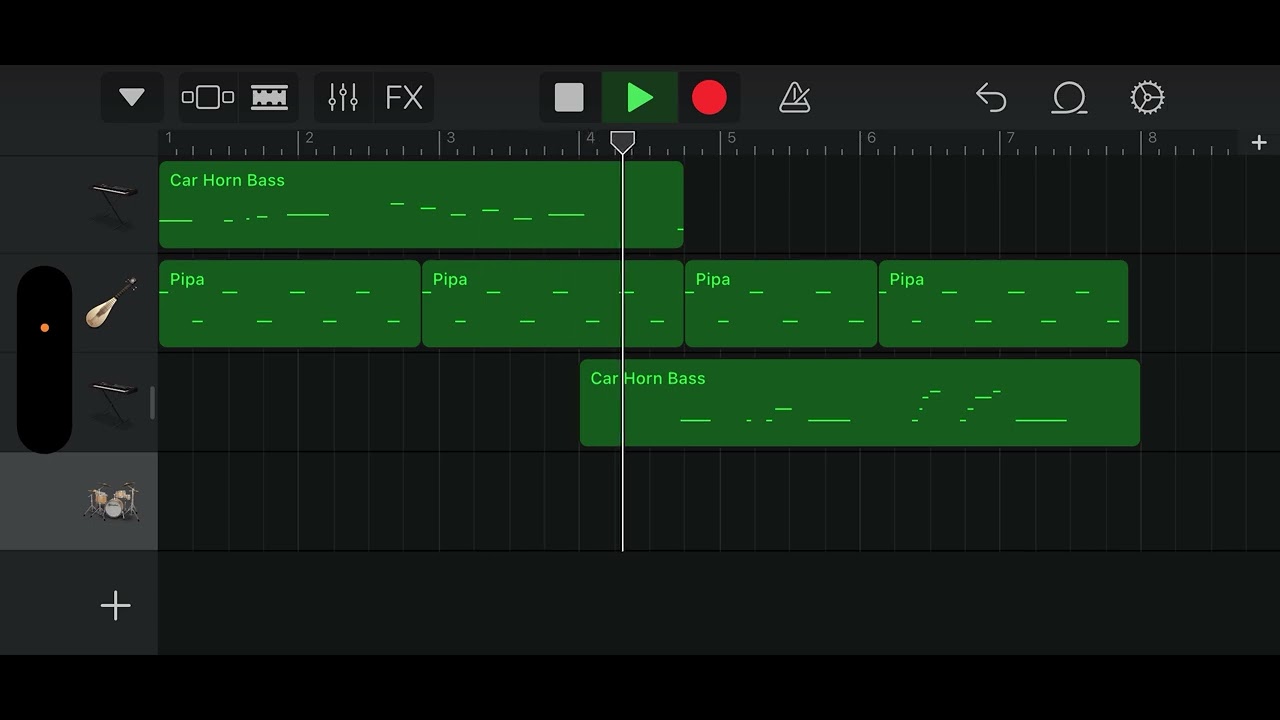Toggle the metronome

point(795,97)
